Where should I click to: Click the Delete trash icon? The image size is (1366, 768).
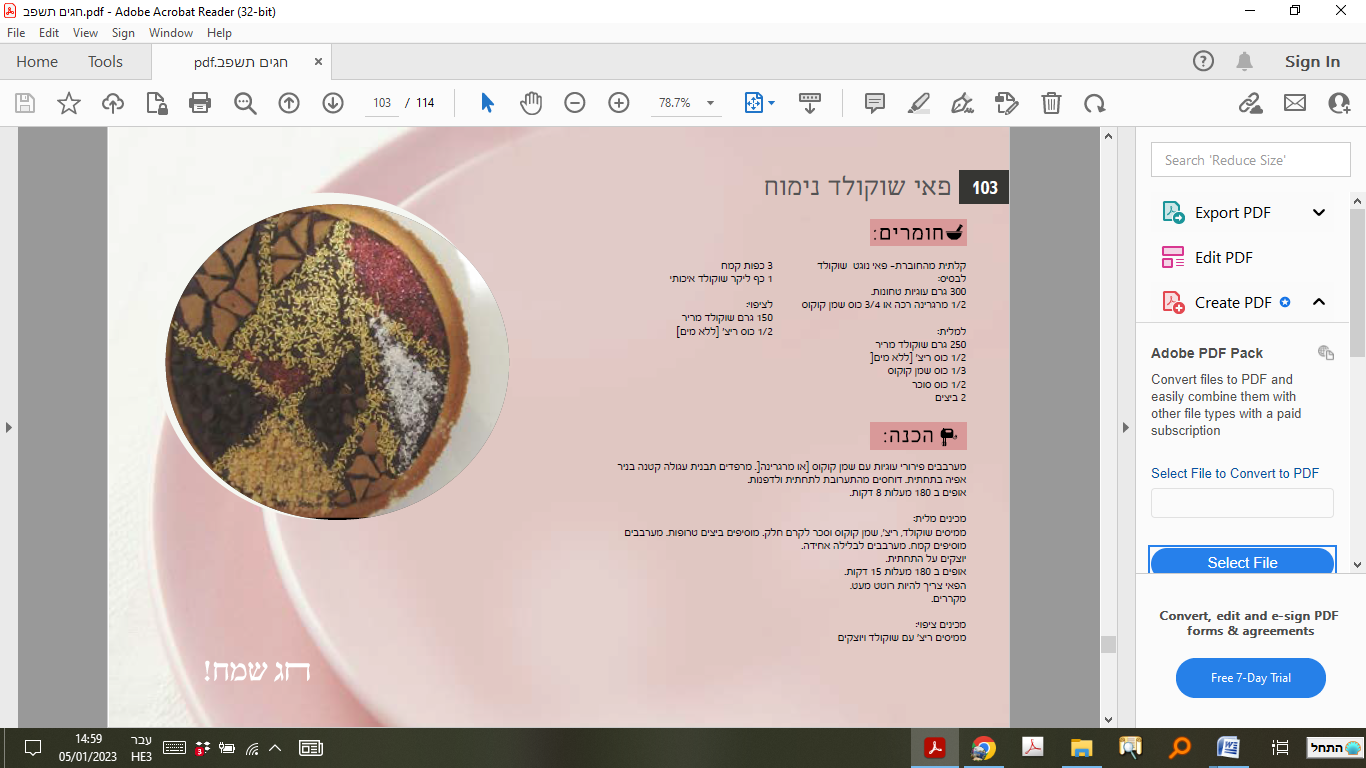click(x=1051, y=103)
